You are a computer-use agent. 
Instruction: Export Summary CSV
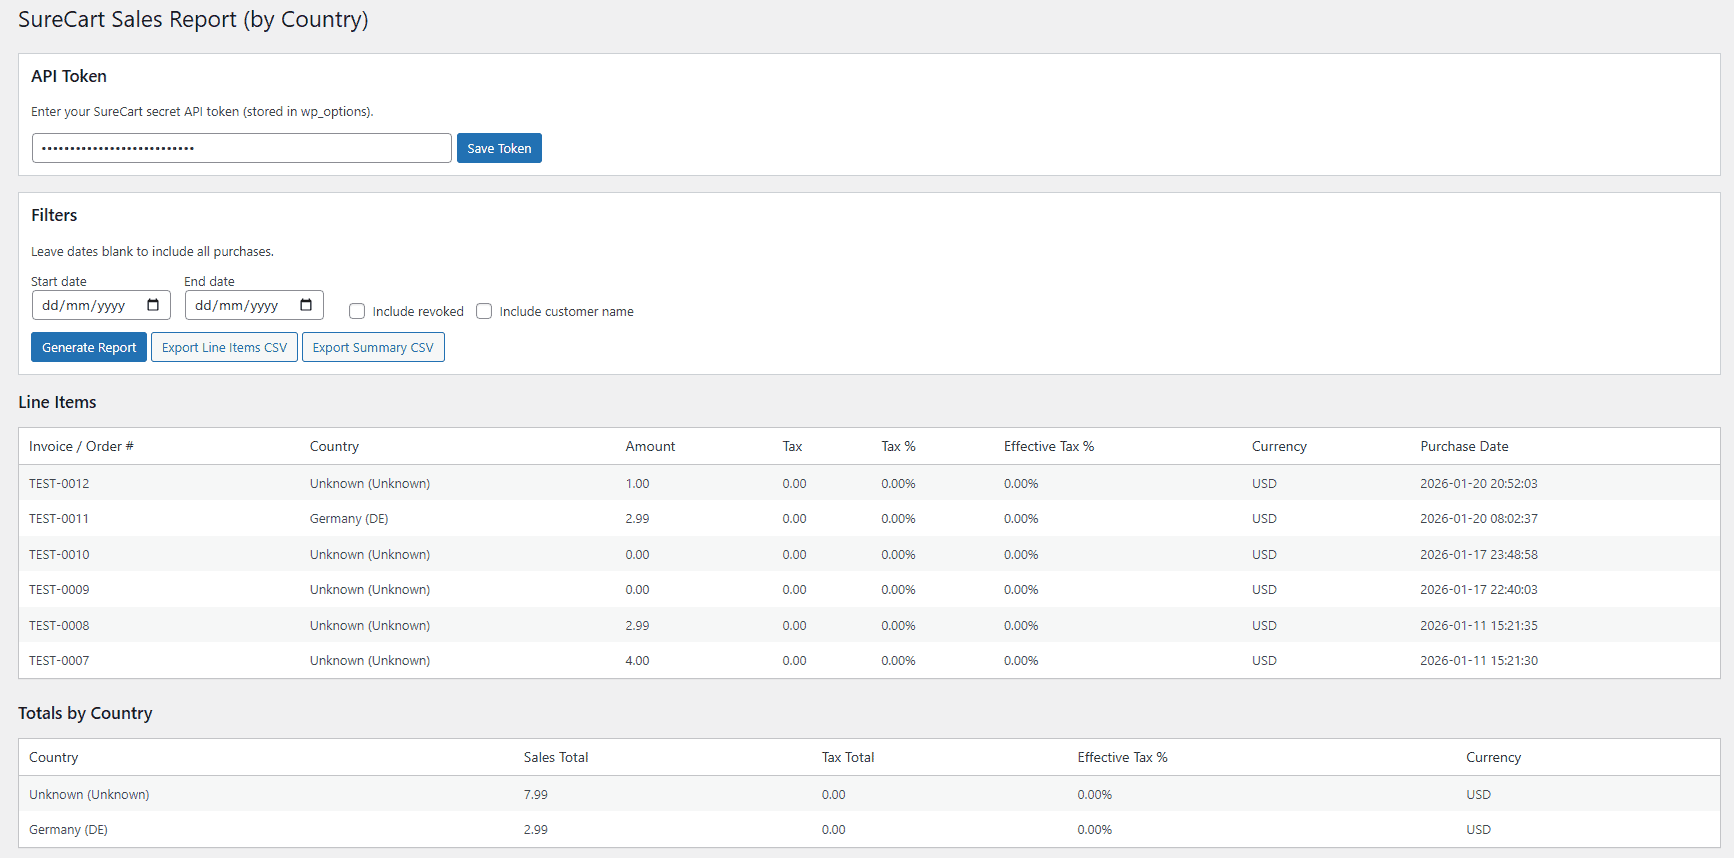(373, 347)
